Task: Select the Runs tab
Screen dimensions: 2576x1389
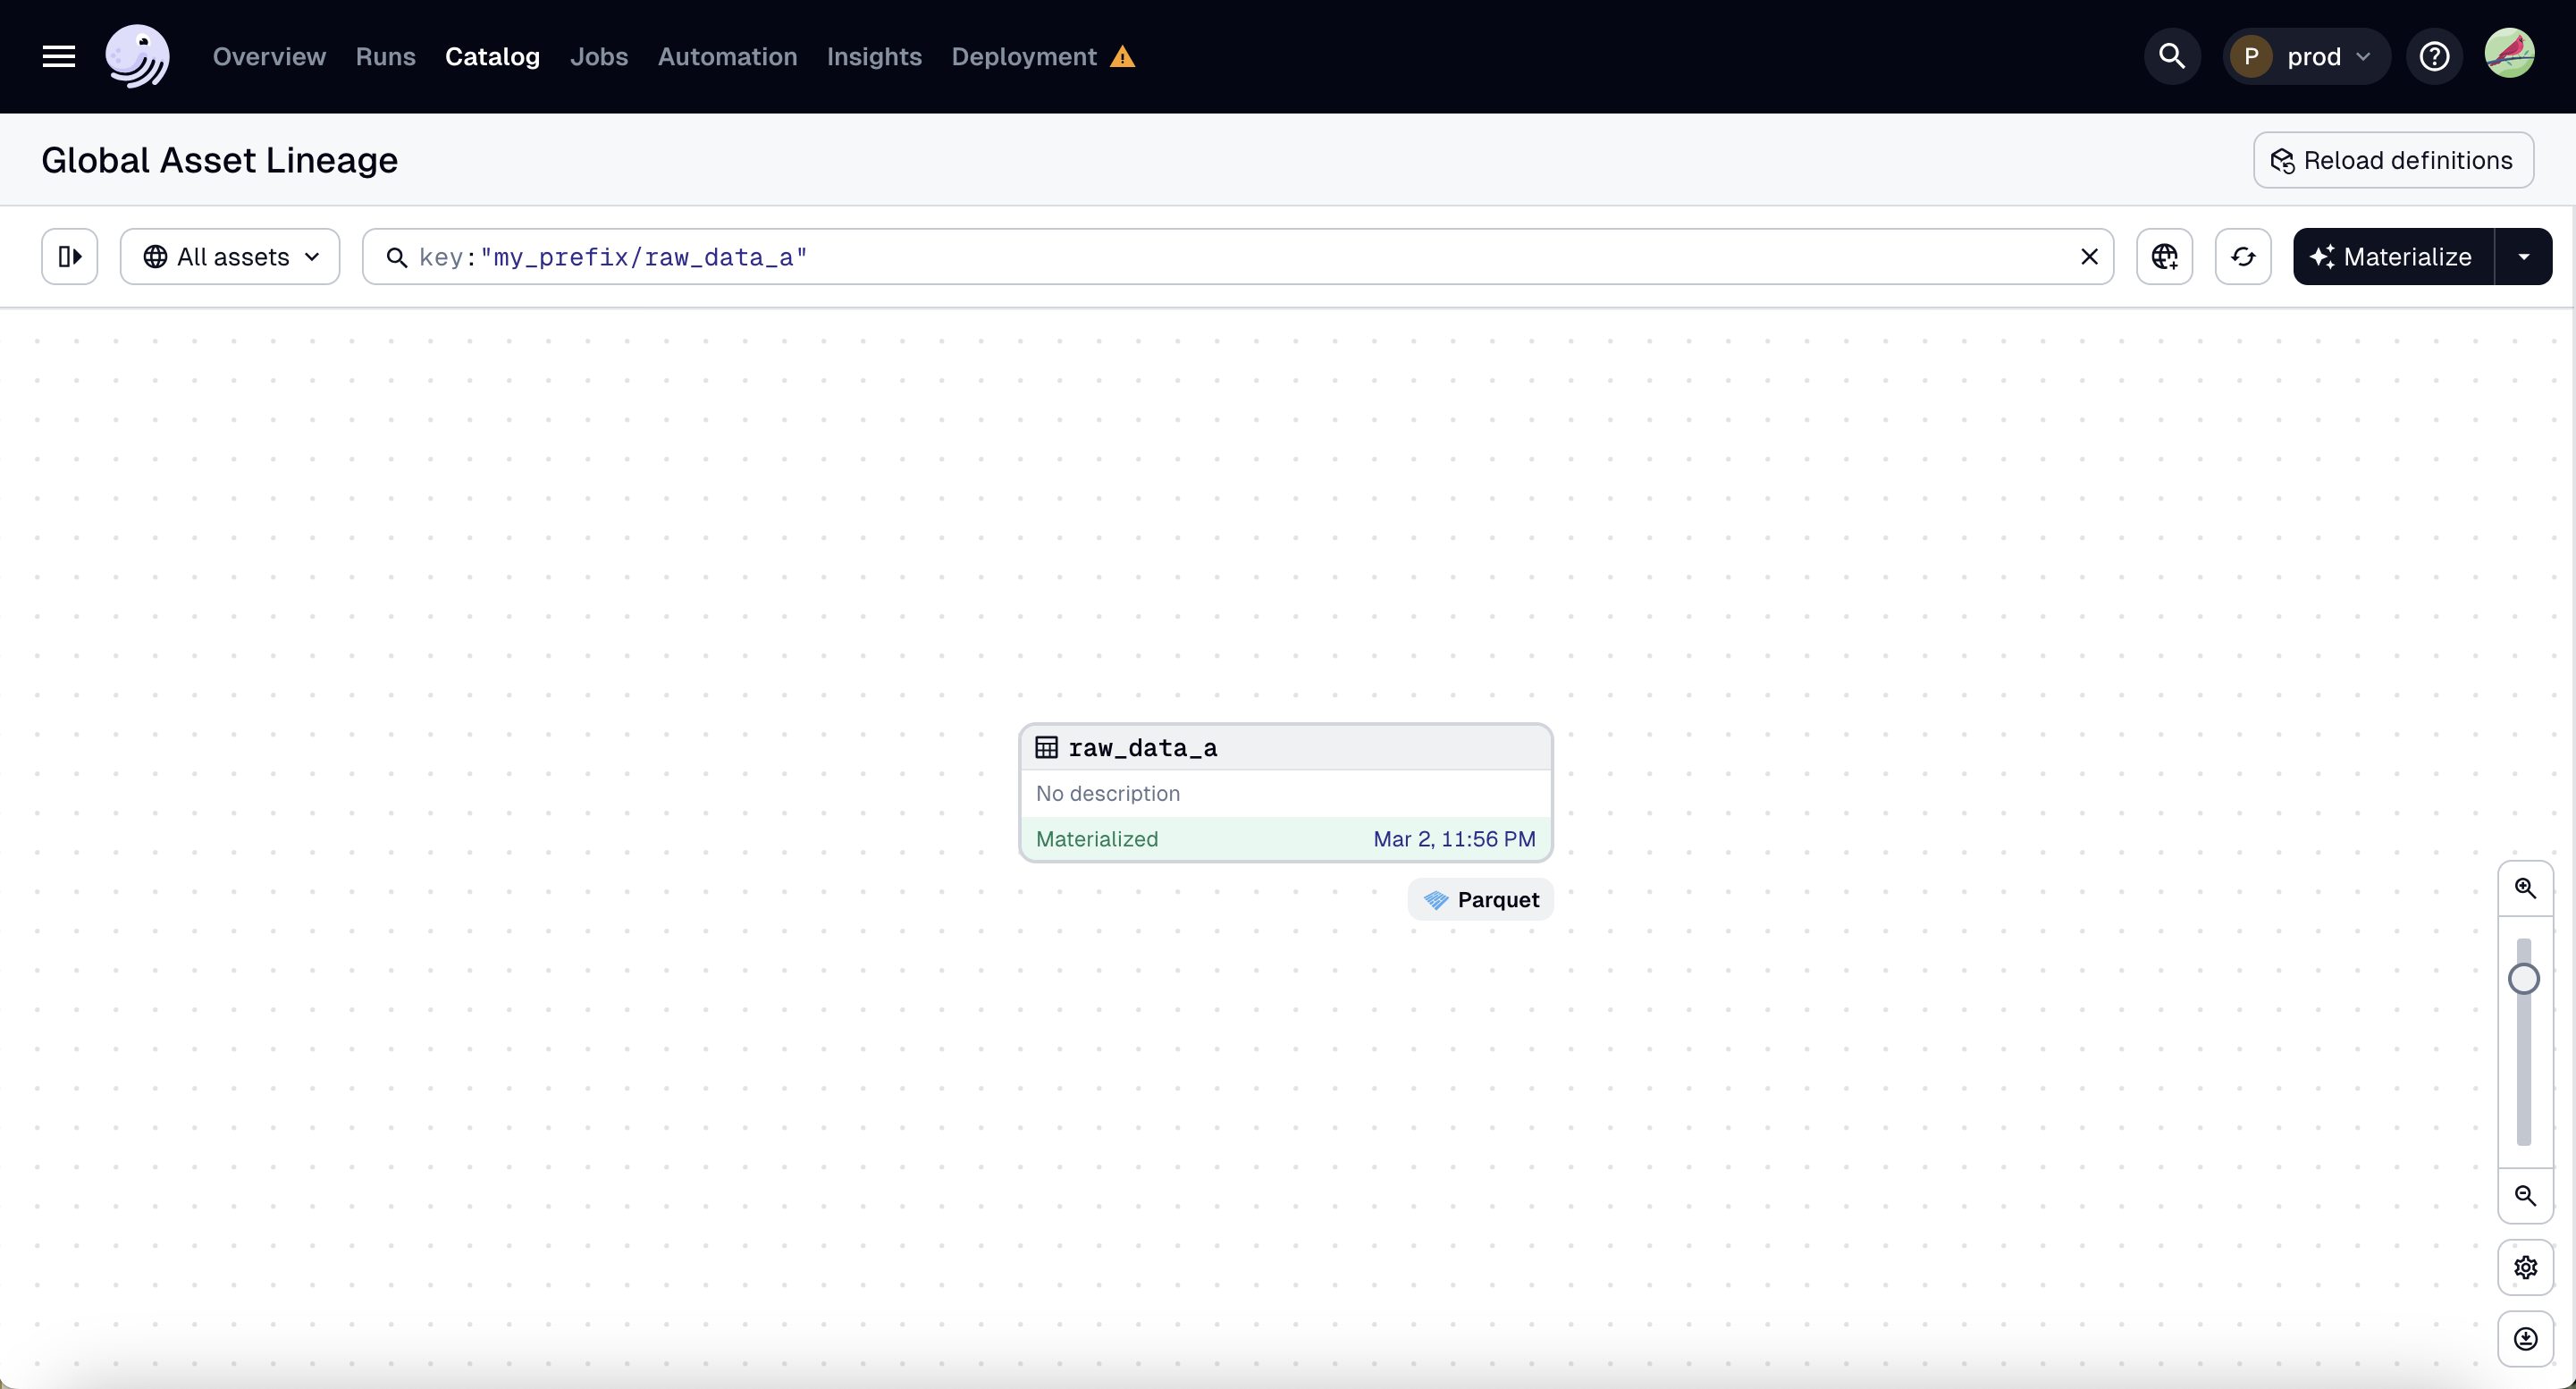Action: point(385,56)
